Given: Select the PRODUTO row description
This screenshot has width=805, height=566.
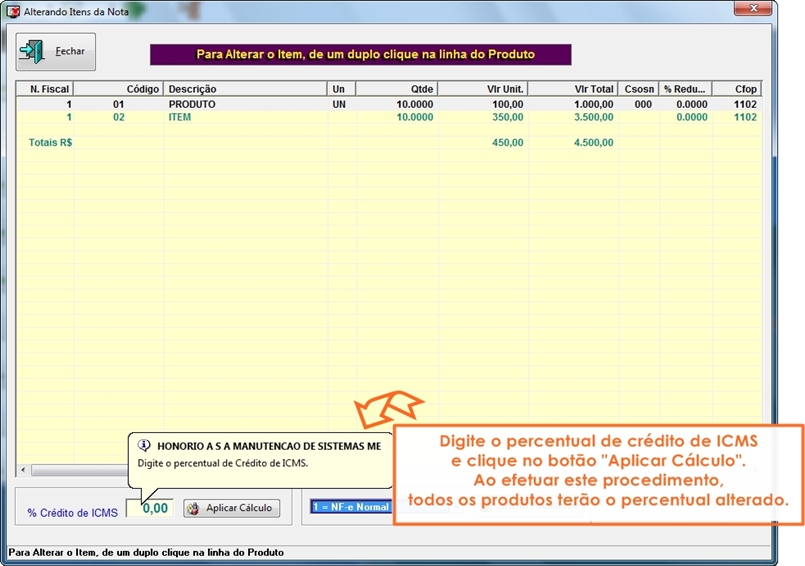Looking at the screenshot, I should 192,104.
